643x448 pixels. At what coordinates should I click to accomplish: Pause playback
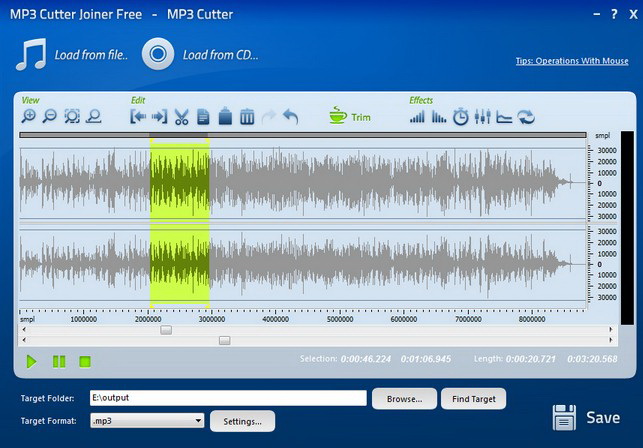tap(59, 361)
